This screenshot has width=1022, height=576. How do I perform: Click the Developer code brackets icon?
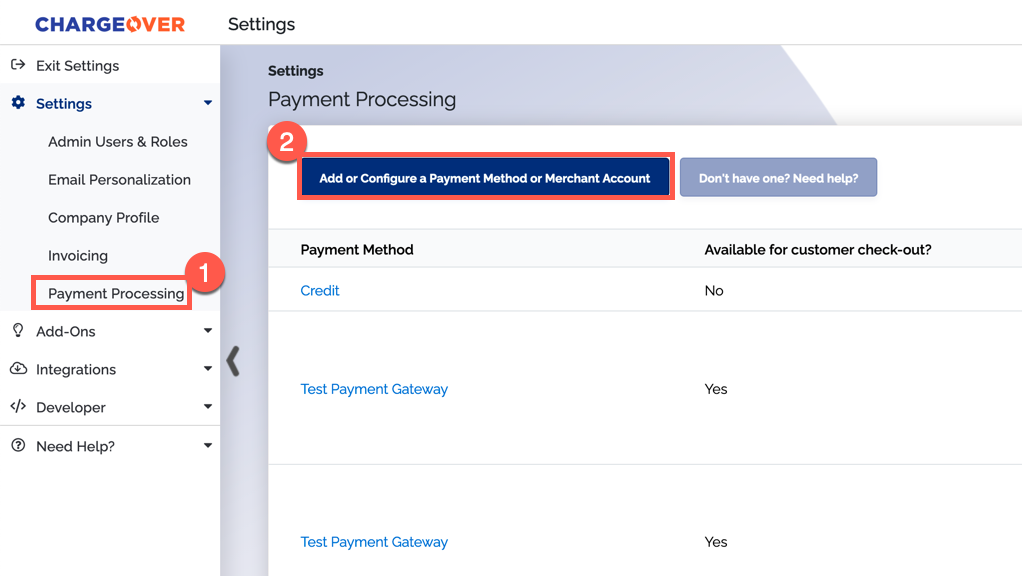click(x=18, y=407)
